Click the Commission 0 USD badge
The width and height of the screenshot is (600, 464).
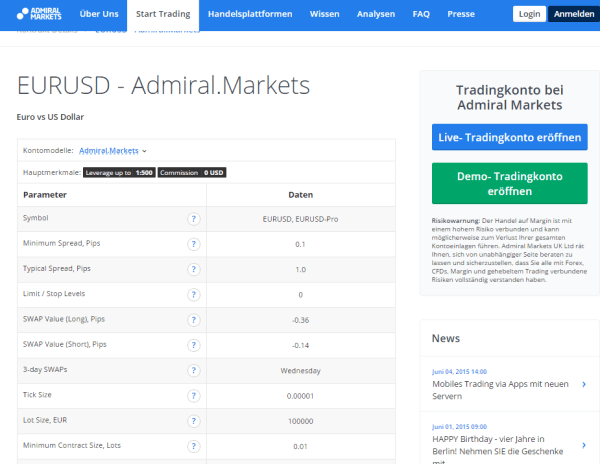[x=192, y=173]
